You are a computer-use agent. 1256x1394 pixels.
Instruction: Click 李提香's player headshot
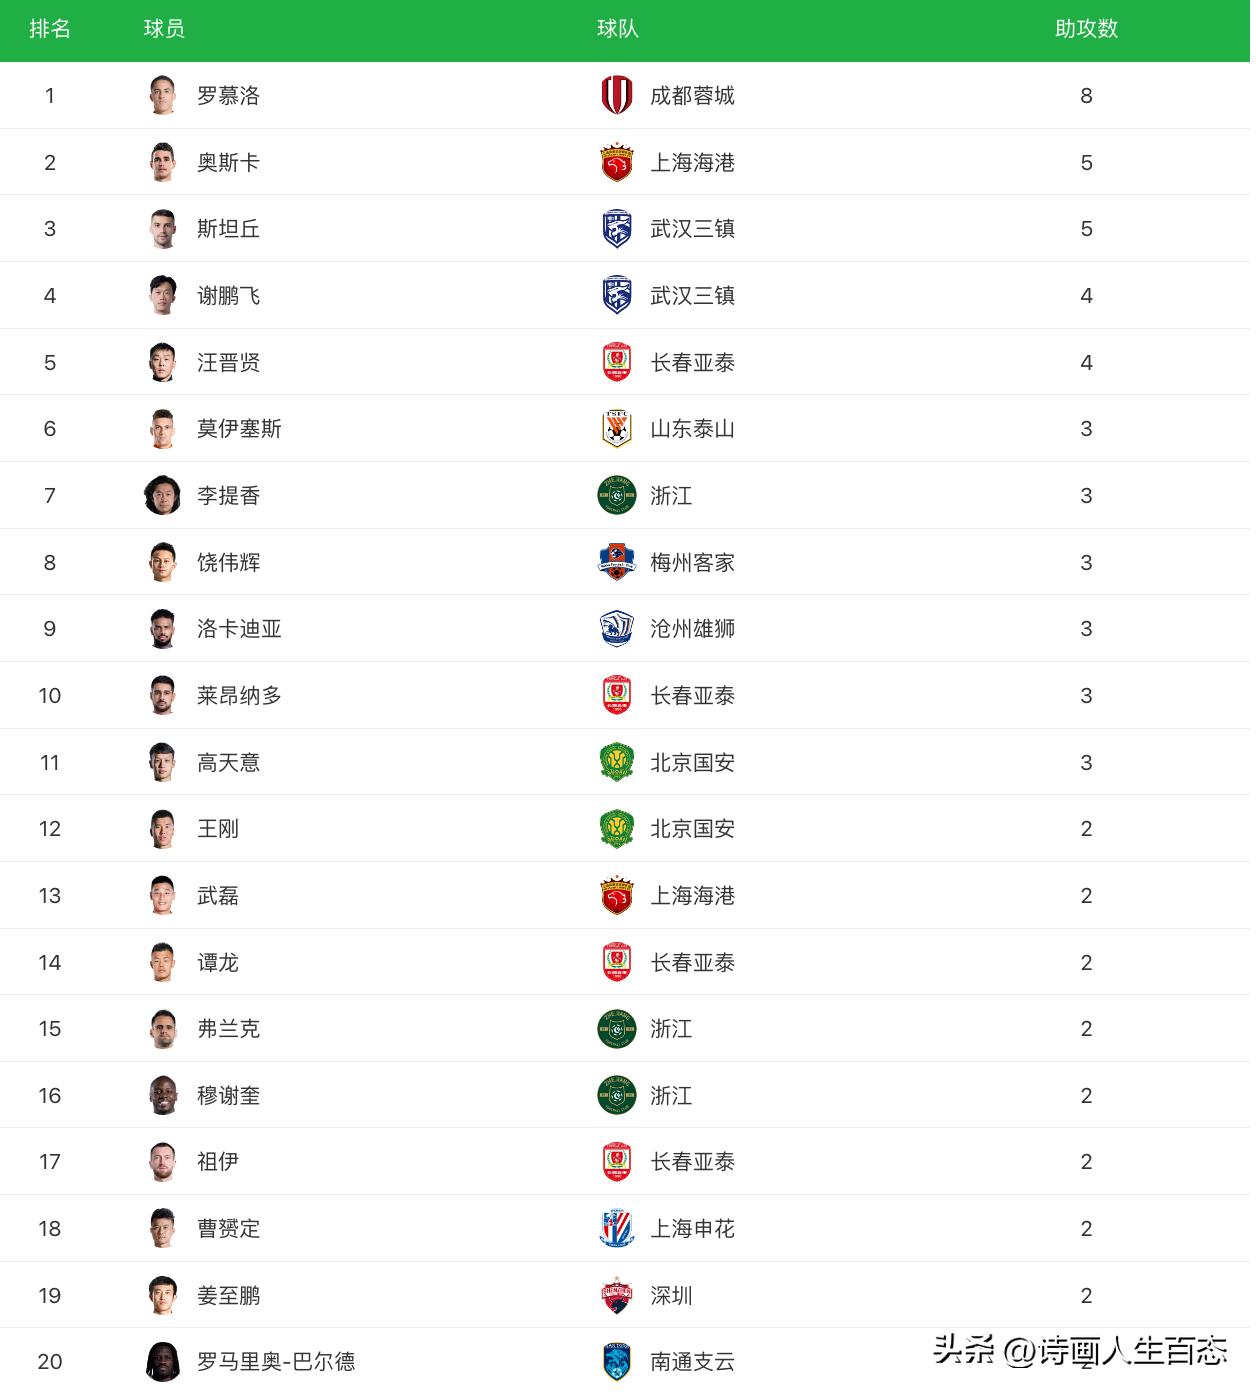click(x=162, y=495)
